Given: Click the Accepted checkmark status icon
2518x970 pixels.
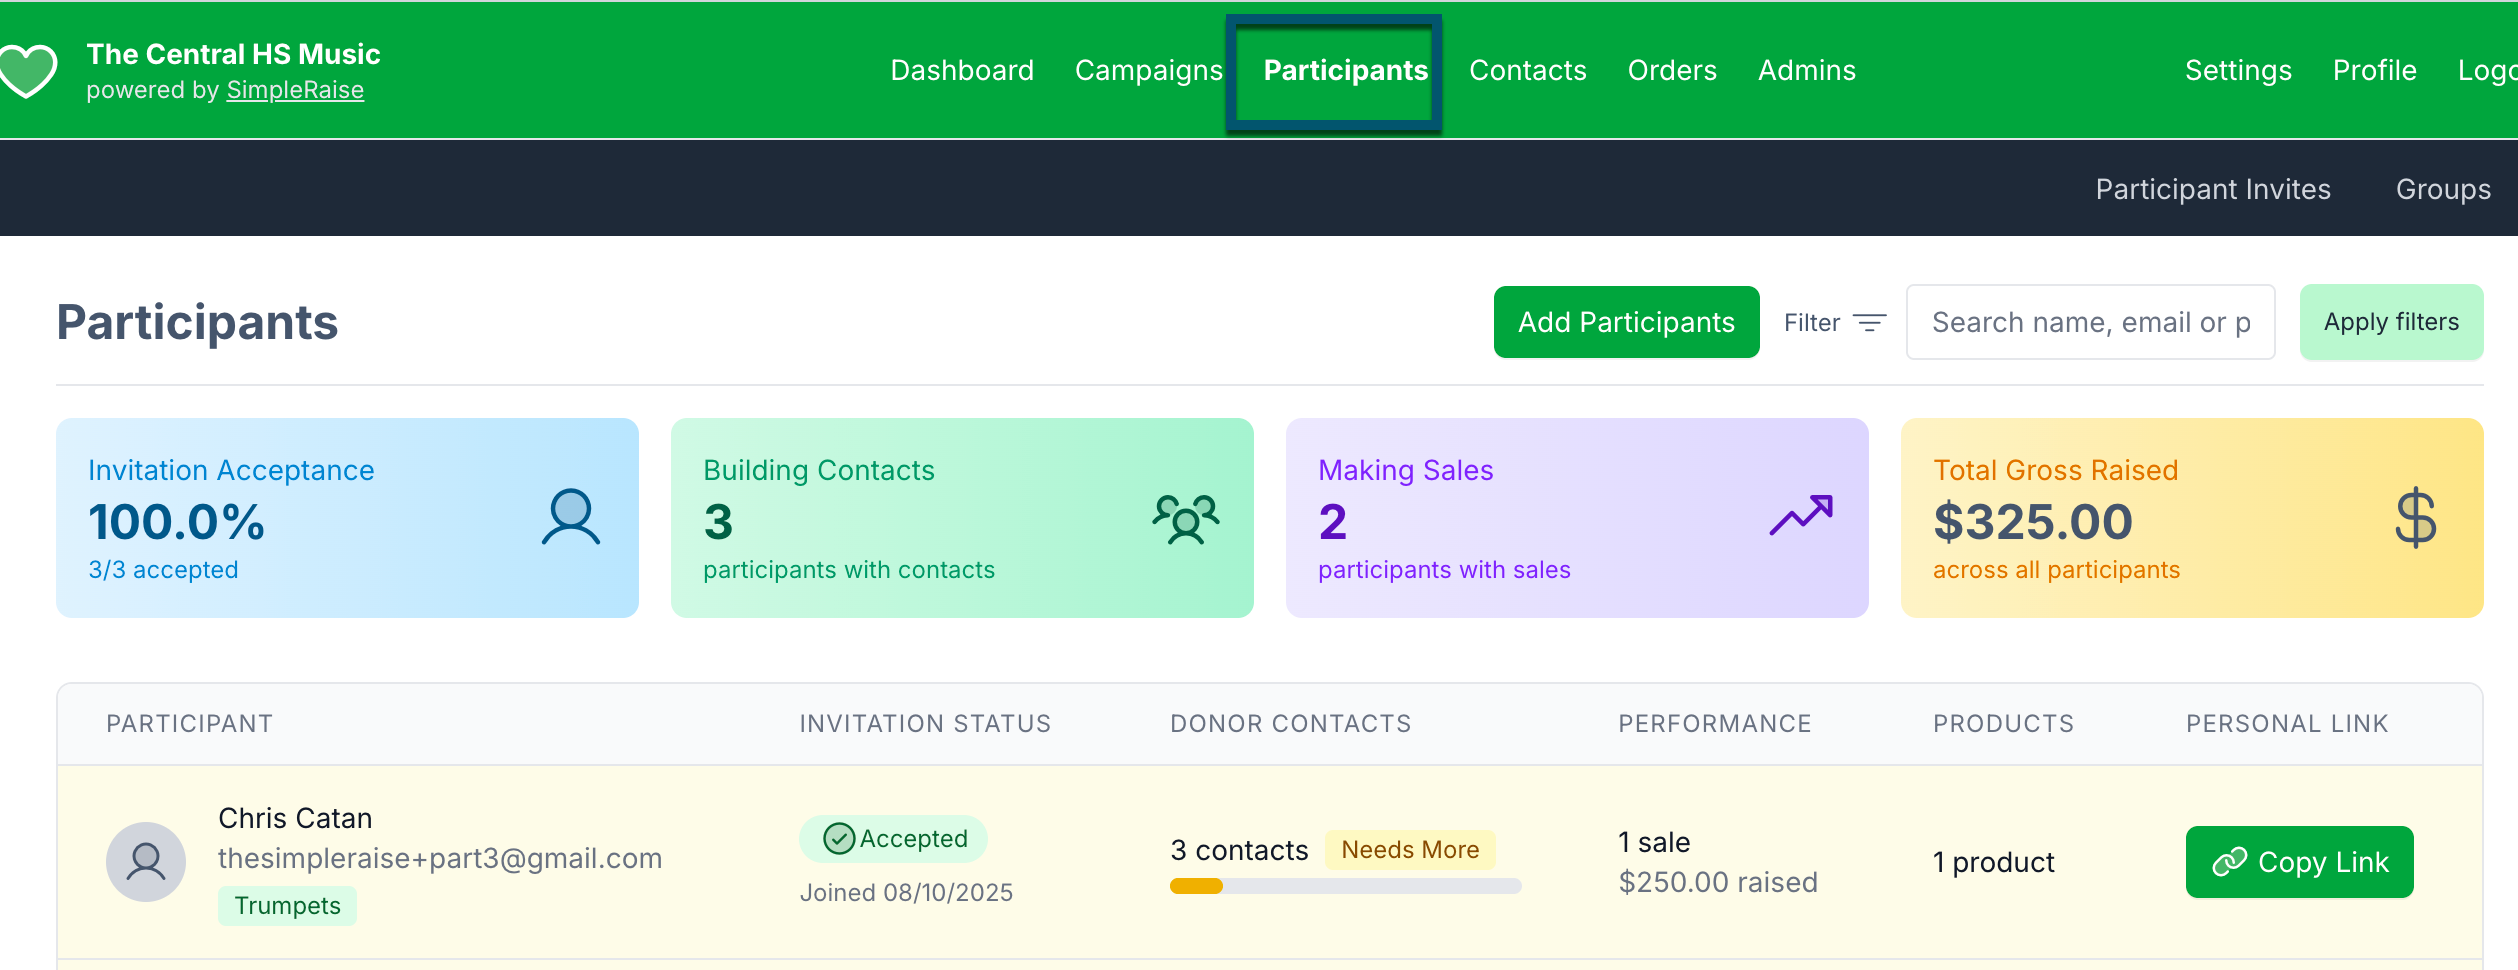Looking at the screenshot, I should (838, 838).
